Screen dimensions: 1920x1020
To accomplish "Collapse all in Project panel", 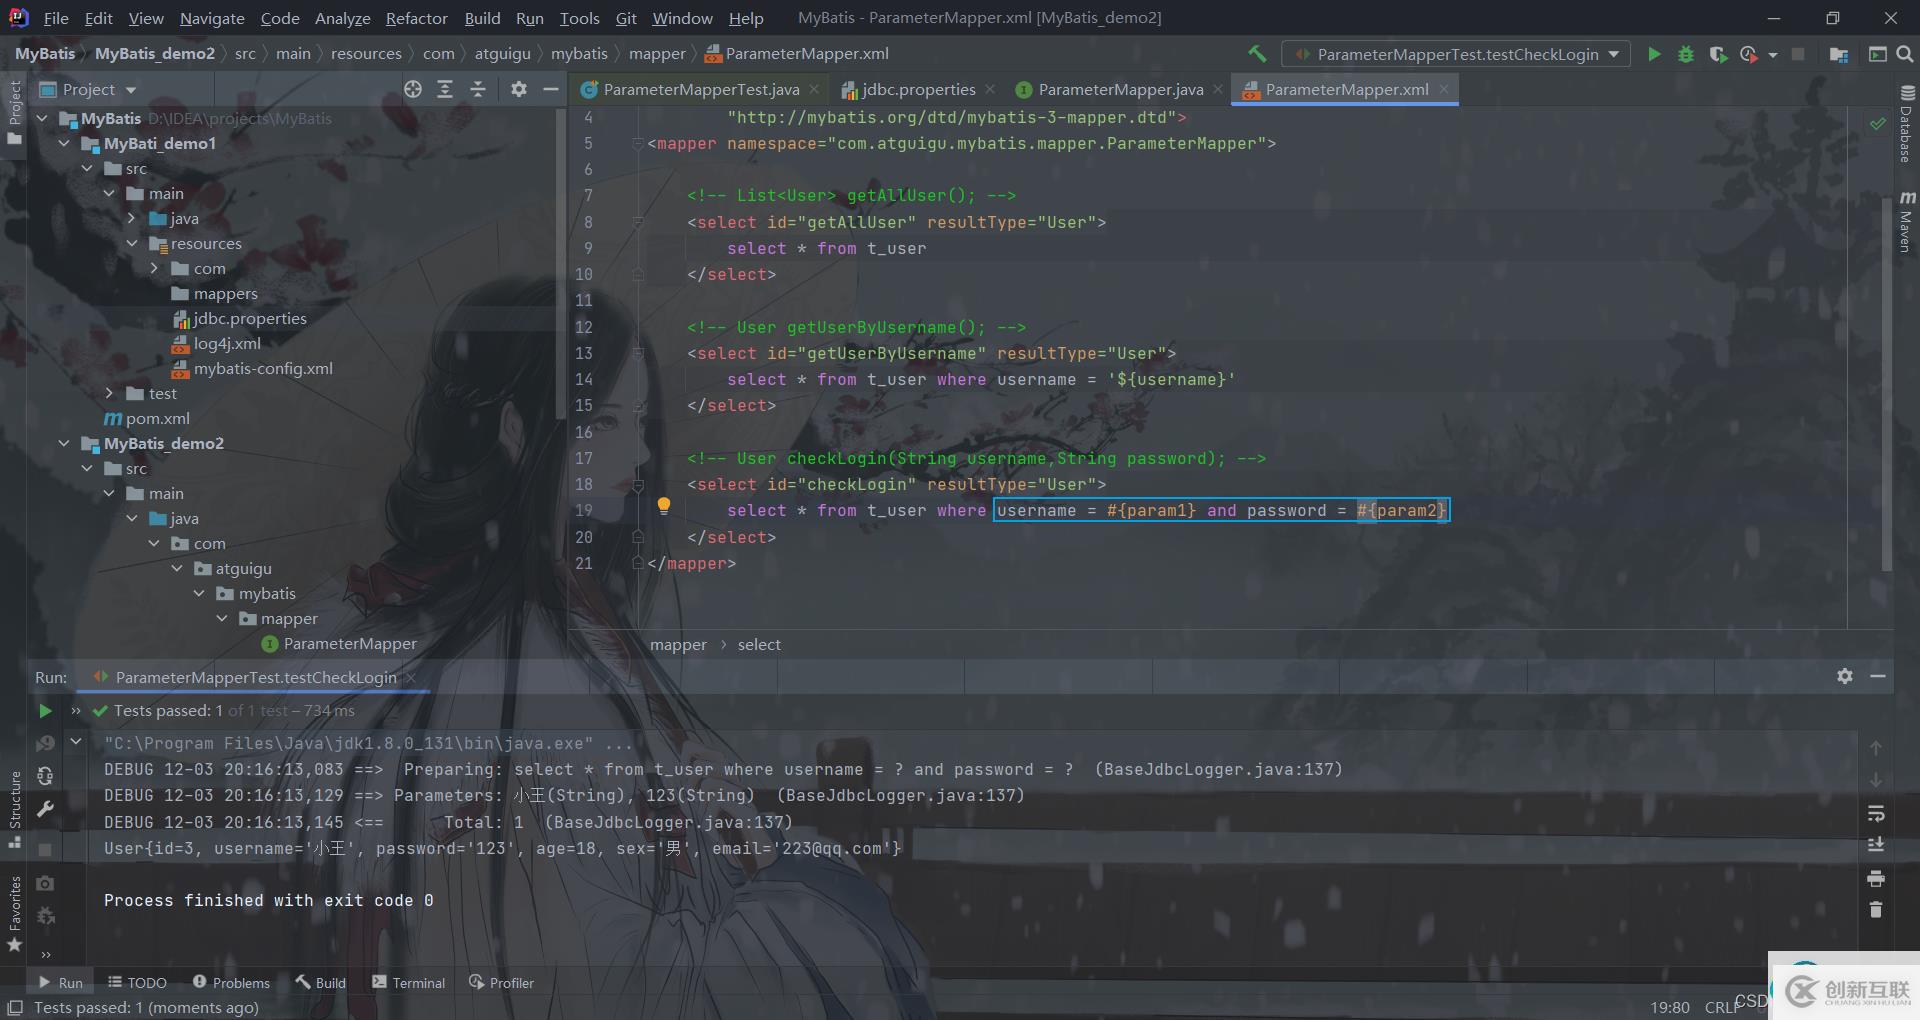I will coord(478,89).
